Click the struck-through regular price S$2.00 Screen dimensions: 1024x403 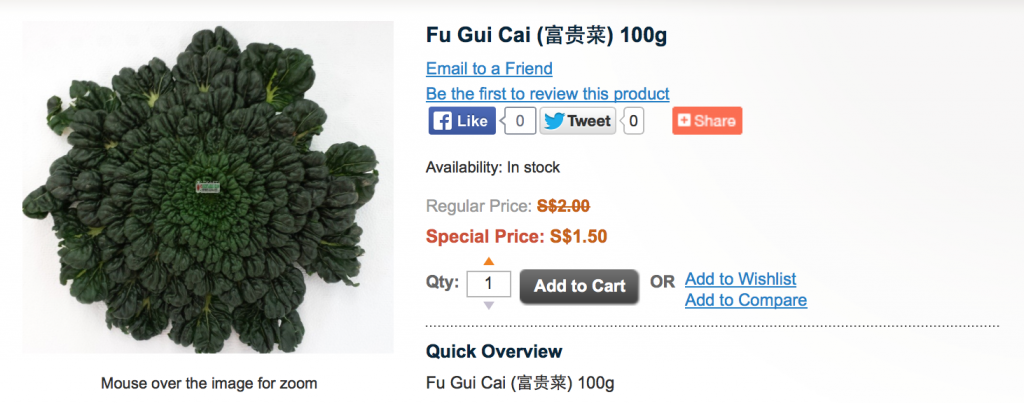pos(564,206)
